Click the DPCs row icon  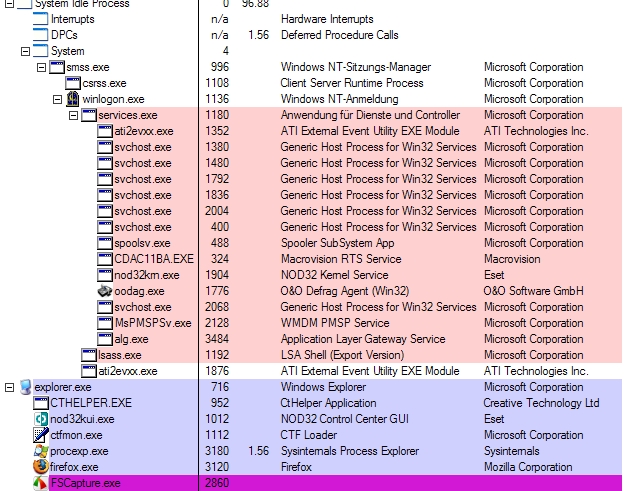(41, 35)
